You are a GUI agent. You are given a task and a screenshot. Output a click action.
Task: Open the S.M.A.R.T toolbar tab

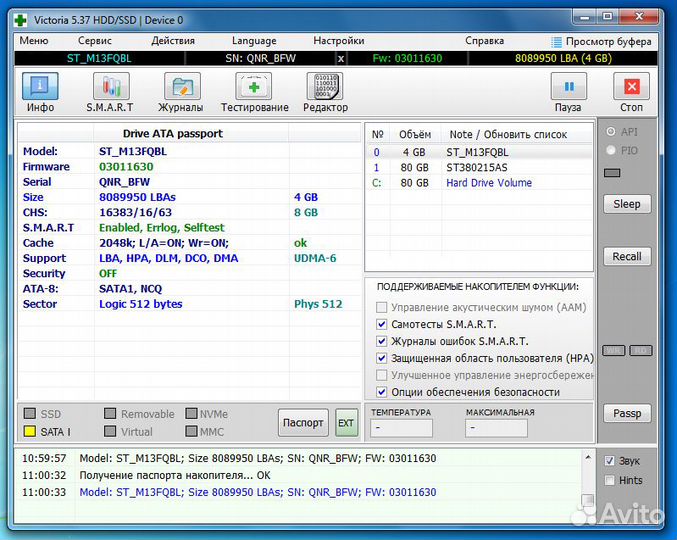pos(111,92)
